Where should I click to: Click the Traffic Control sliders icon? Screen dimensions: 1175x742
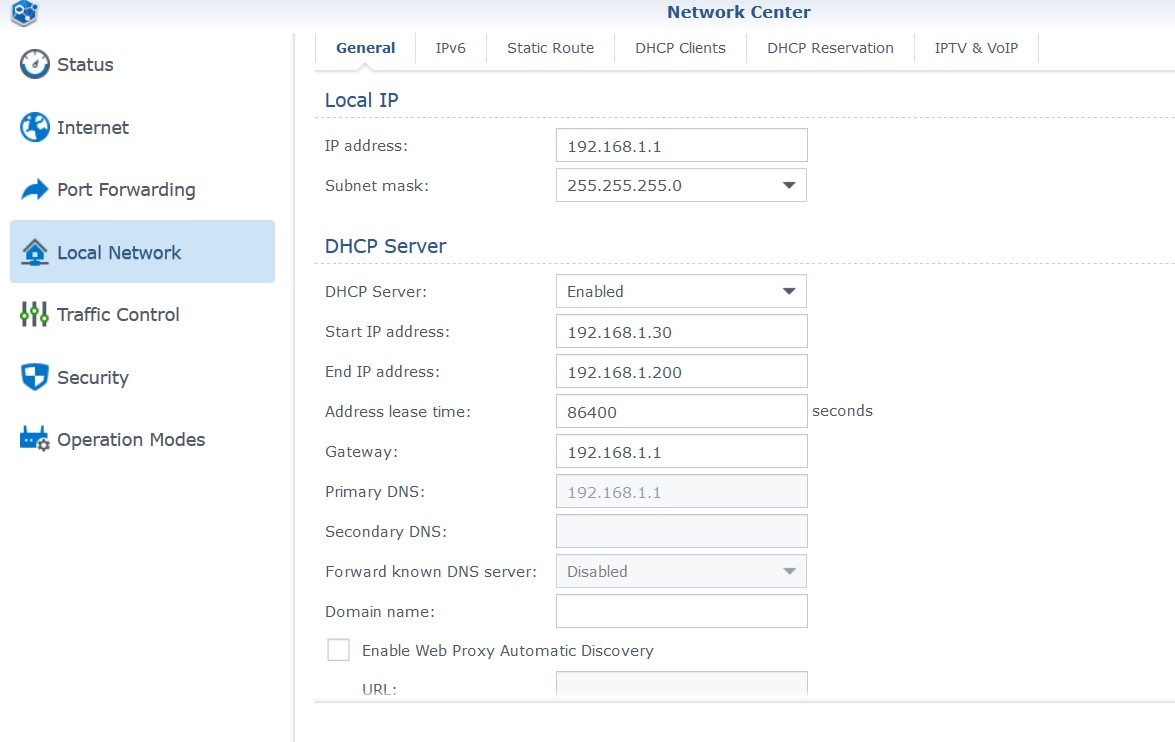[x=34, y=315]
